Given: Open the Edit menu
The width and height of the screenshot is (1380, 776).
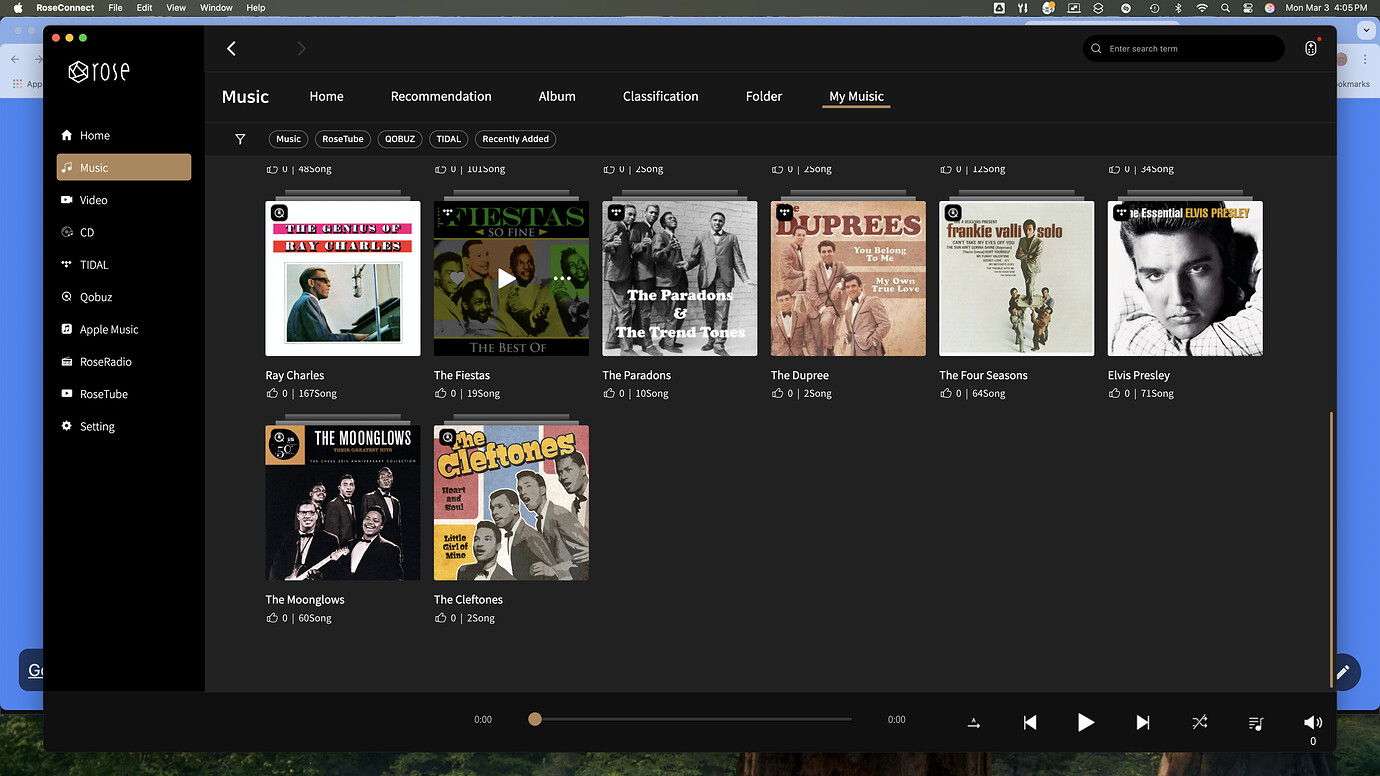Looking at the screenshot, I should tap(145, 7).
